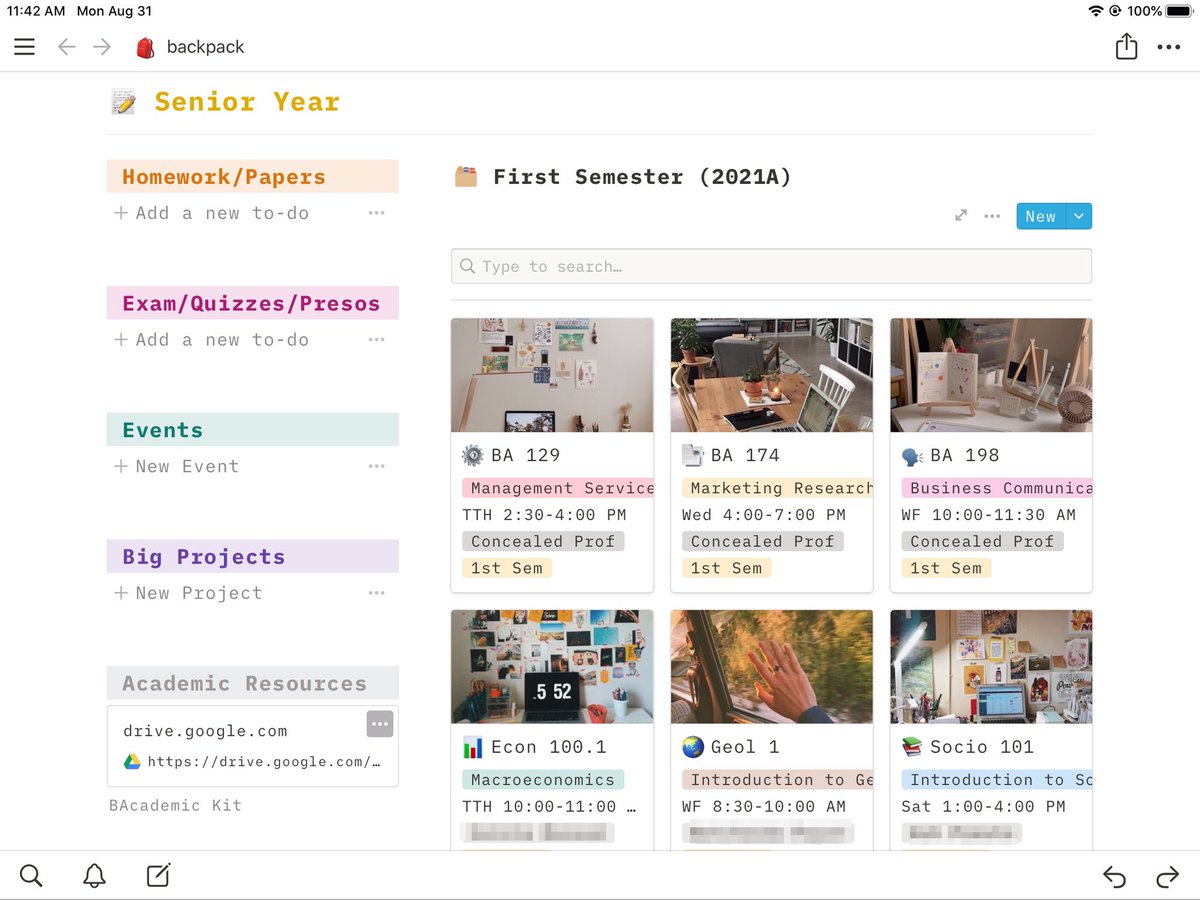Open the page options three-dot menu
The image size is (1200, 900).
1168,47
